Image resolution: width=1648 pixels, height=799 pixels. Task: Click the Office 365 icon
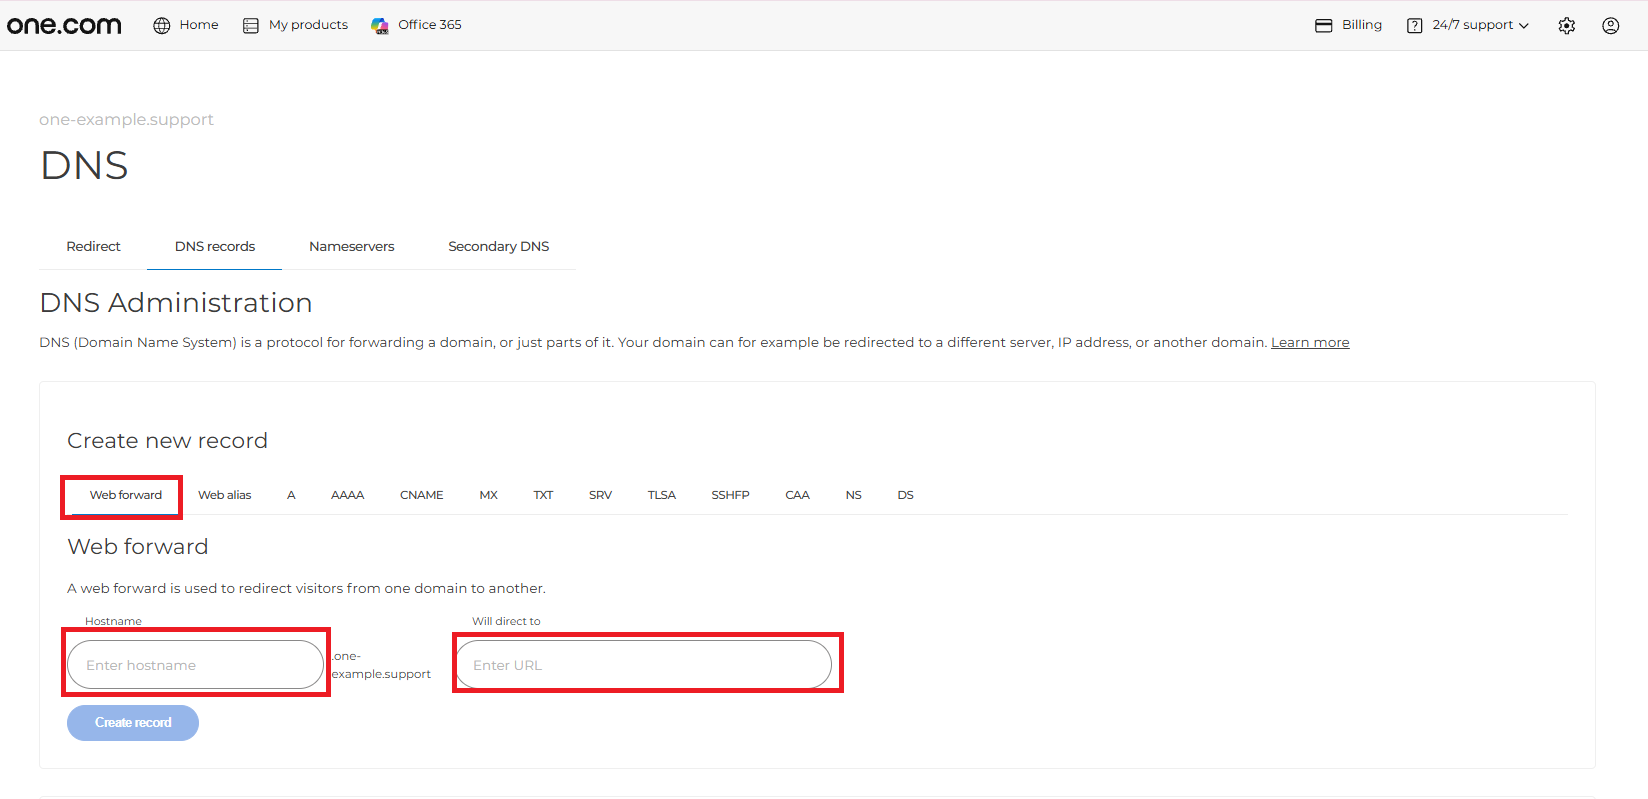click(x=380, y=25)
